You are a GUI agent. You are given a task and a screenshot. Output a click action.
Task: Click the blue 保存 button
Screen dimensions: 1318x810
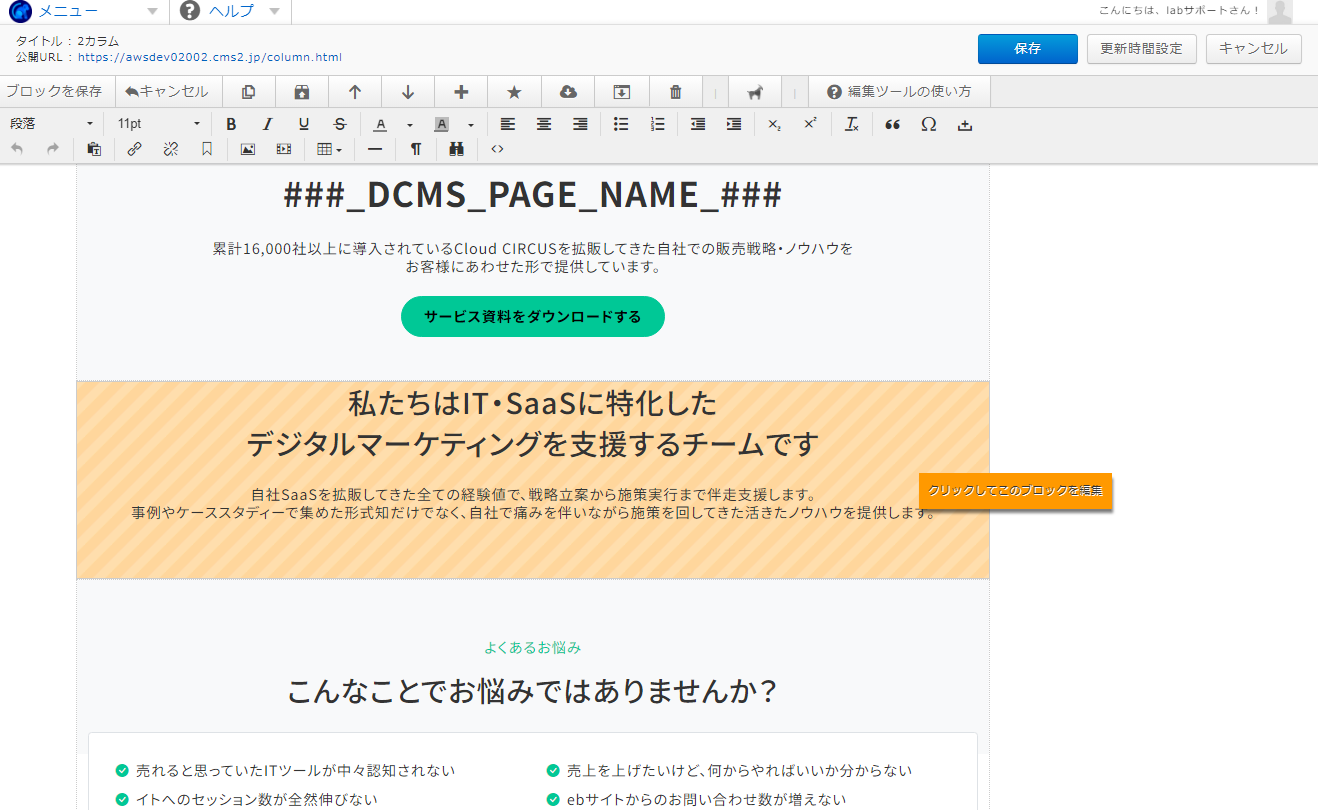click(1028, 49)
